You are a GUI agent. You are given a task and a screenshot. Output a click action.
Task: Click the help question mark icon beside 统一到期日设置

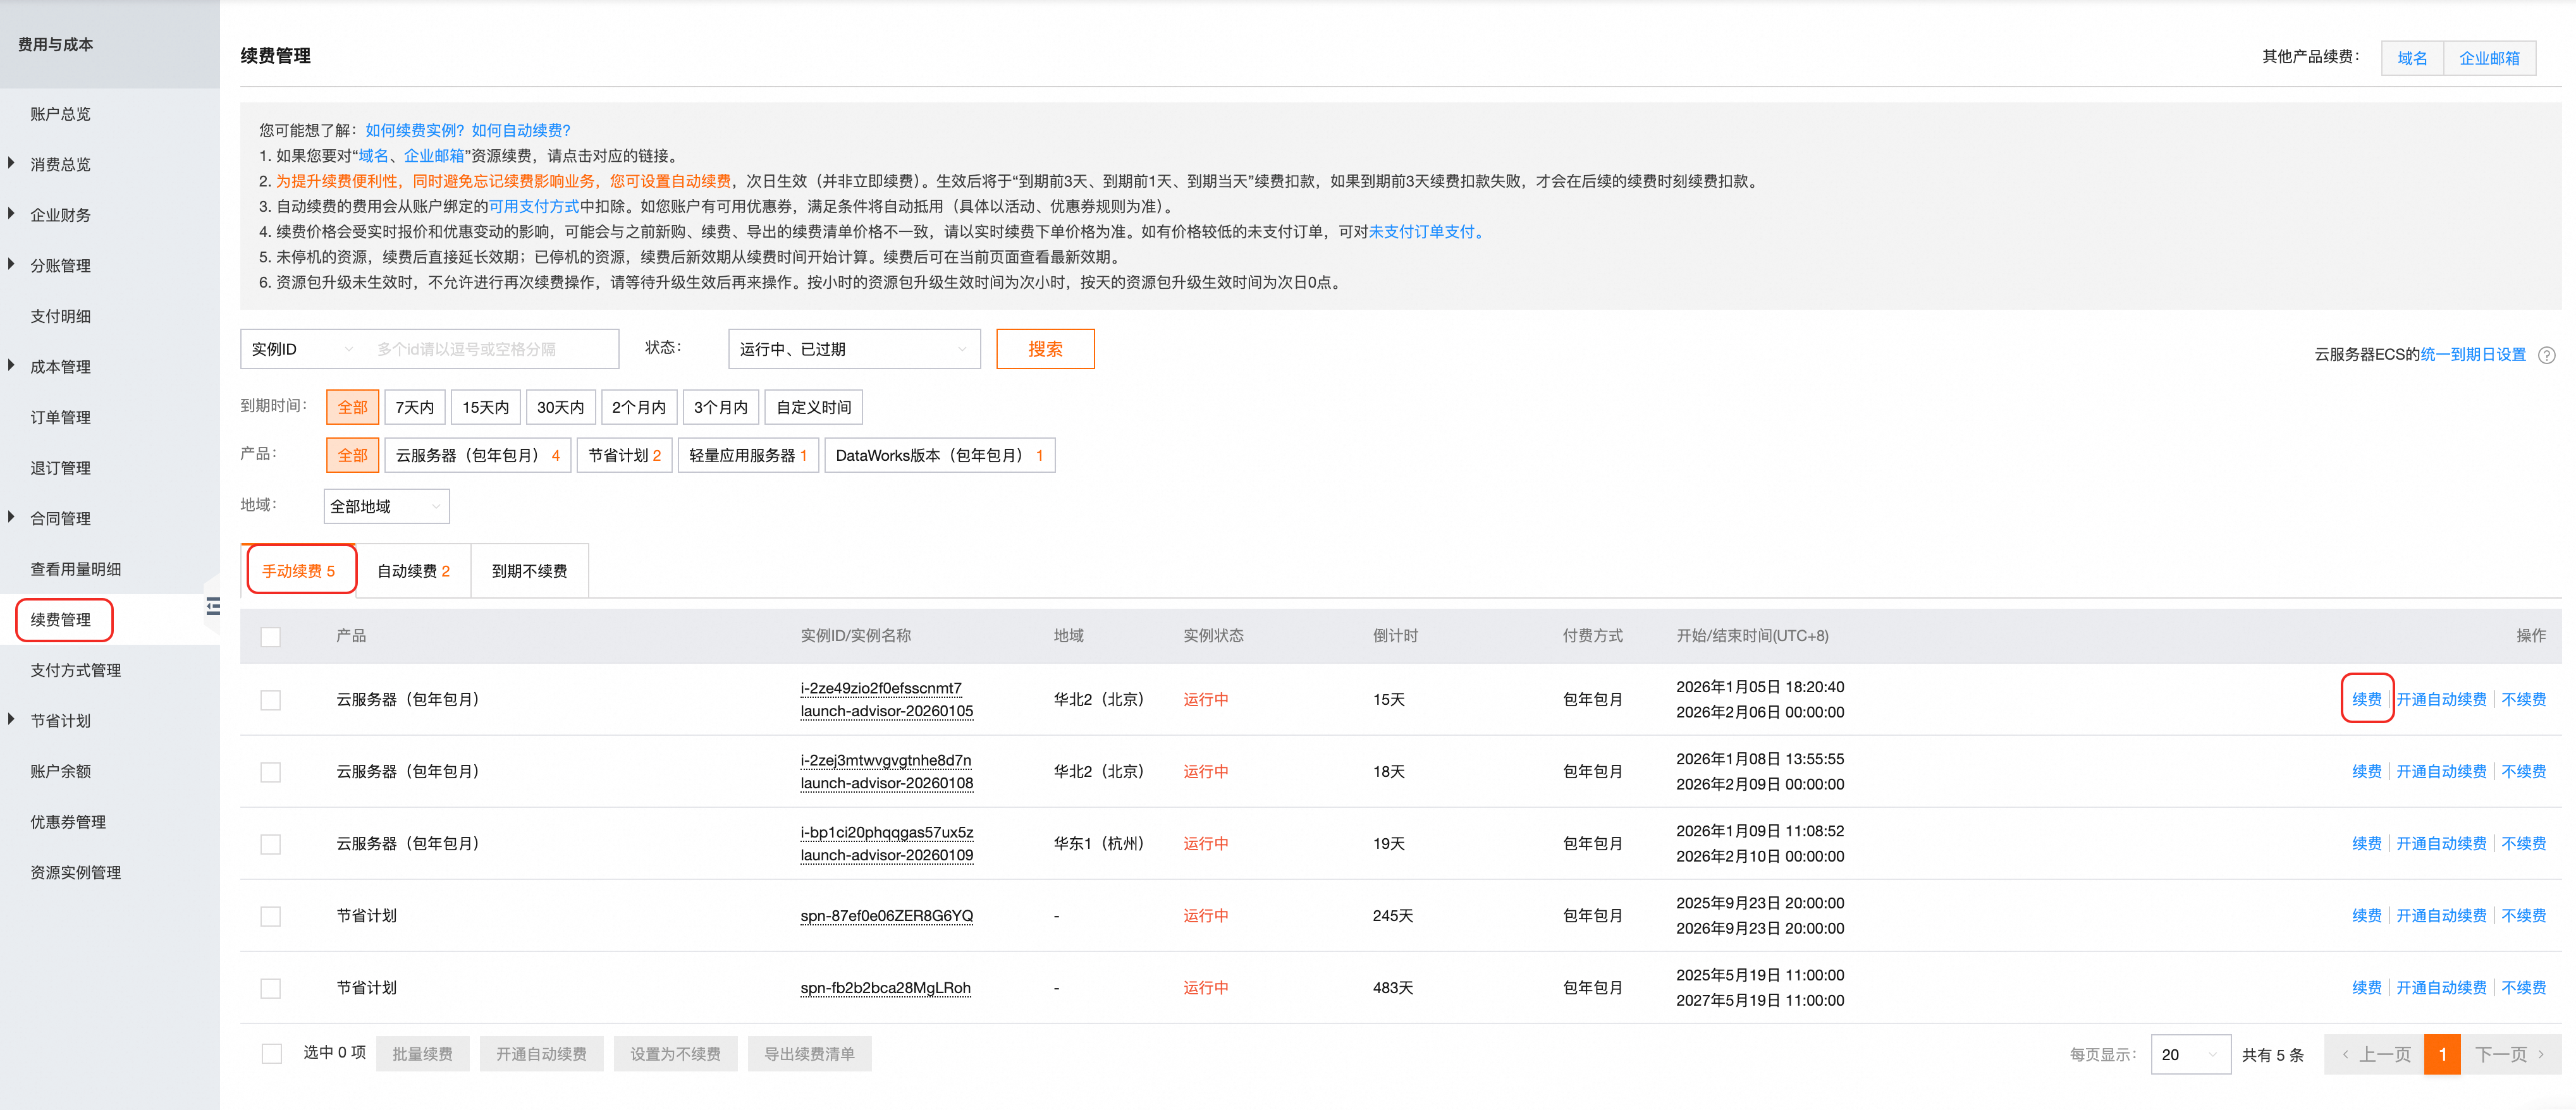pyautogui.click(x=2546, y=355)
